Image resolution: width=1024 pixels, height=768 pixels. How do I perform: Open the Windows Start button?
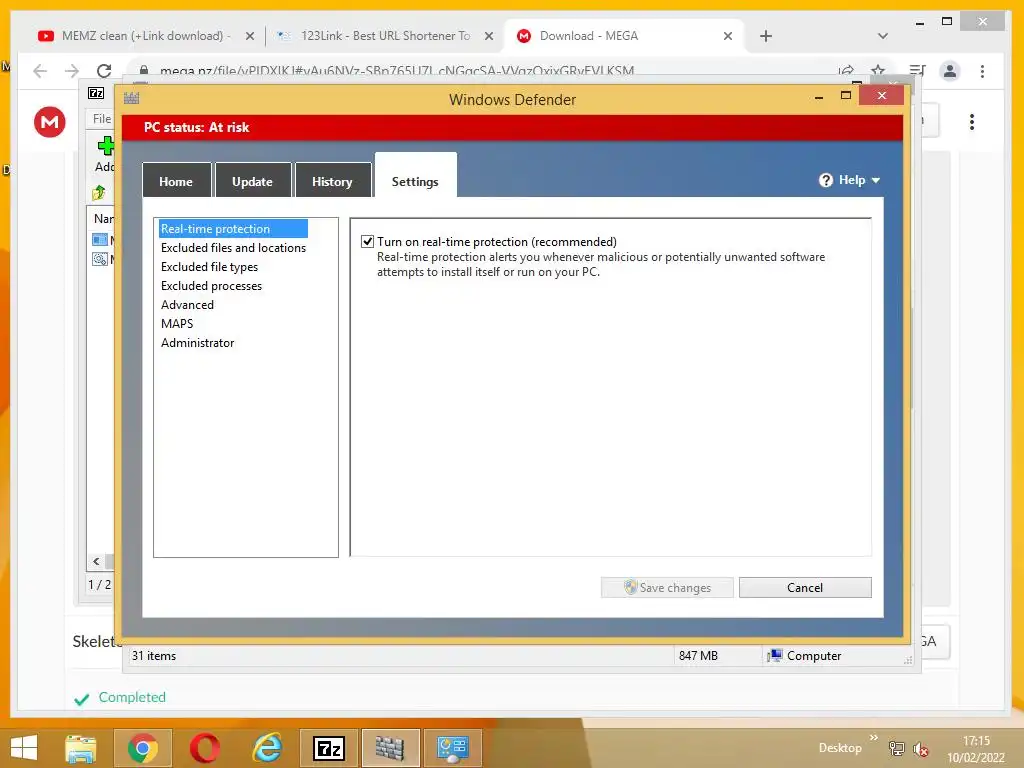coord(24,748)
